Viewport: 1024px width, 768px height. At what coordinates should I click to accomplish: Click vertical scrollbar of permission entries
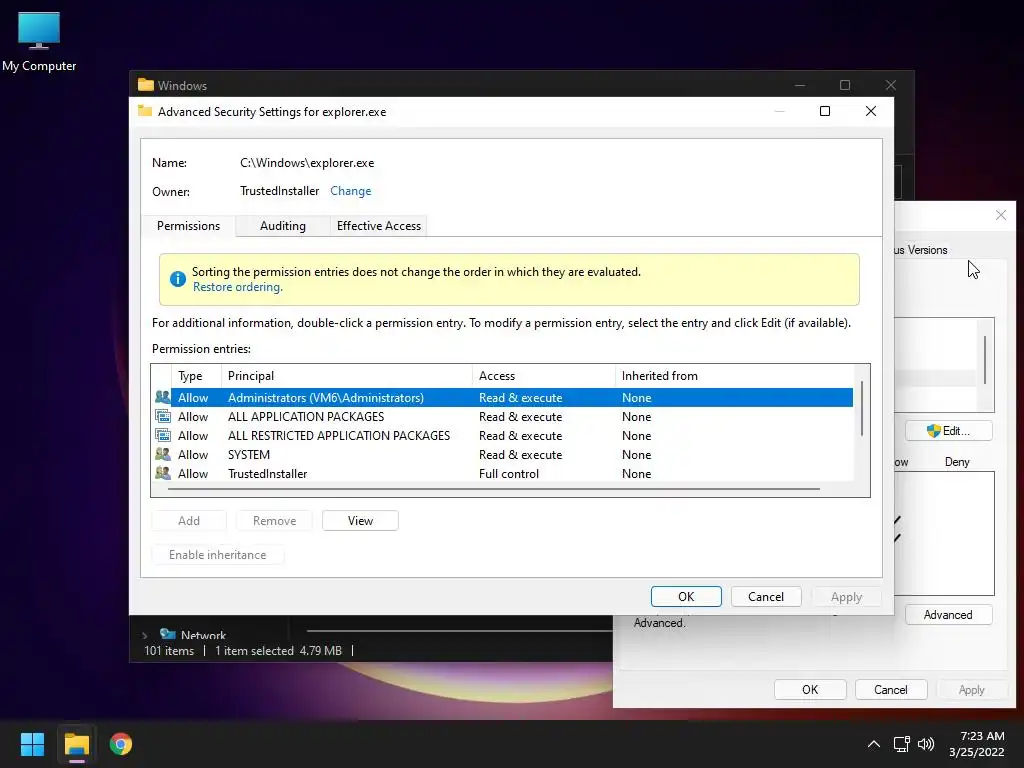pyautogui.click(x=862, y=409)
